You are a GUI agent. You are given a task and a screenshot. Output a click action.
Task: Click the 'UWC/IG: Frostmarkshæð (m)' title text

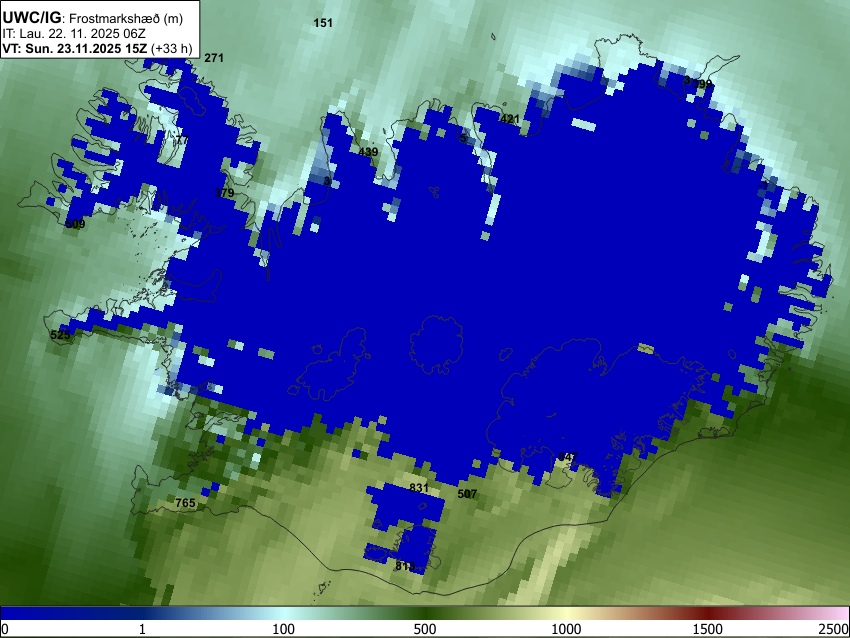pos(93,18)
